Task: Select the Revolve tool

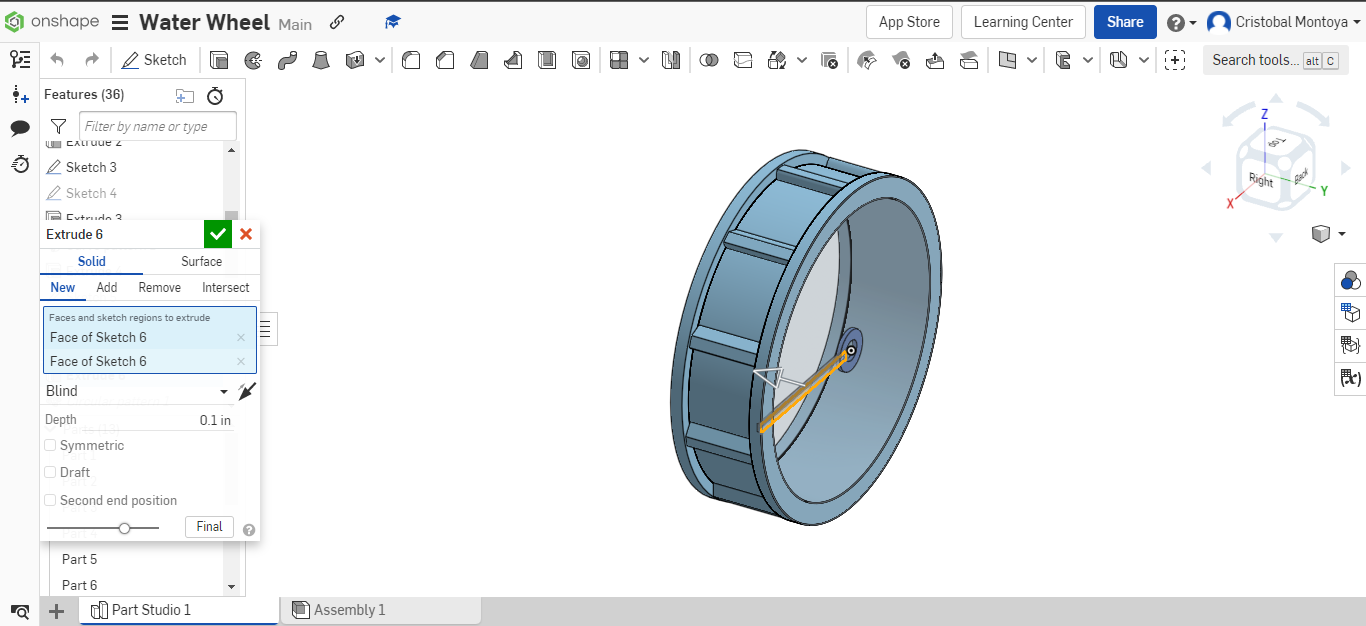Action: pyautogui.click(x=253, y=60)
